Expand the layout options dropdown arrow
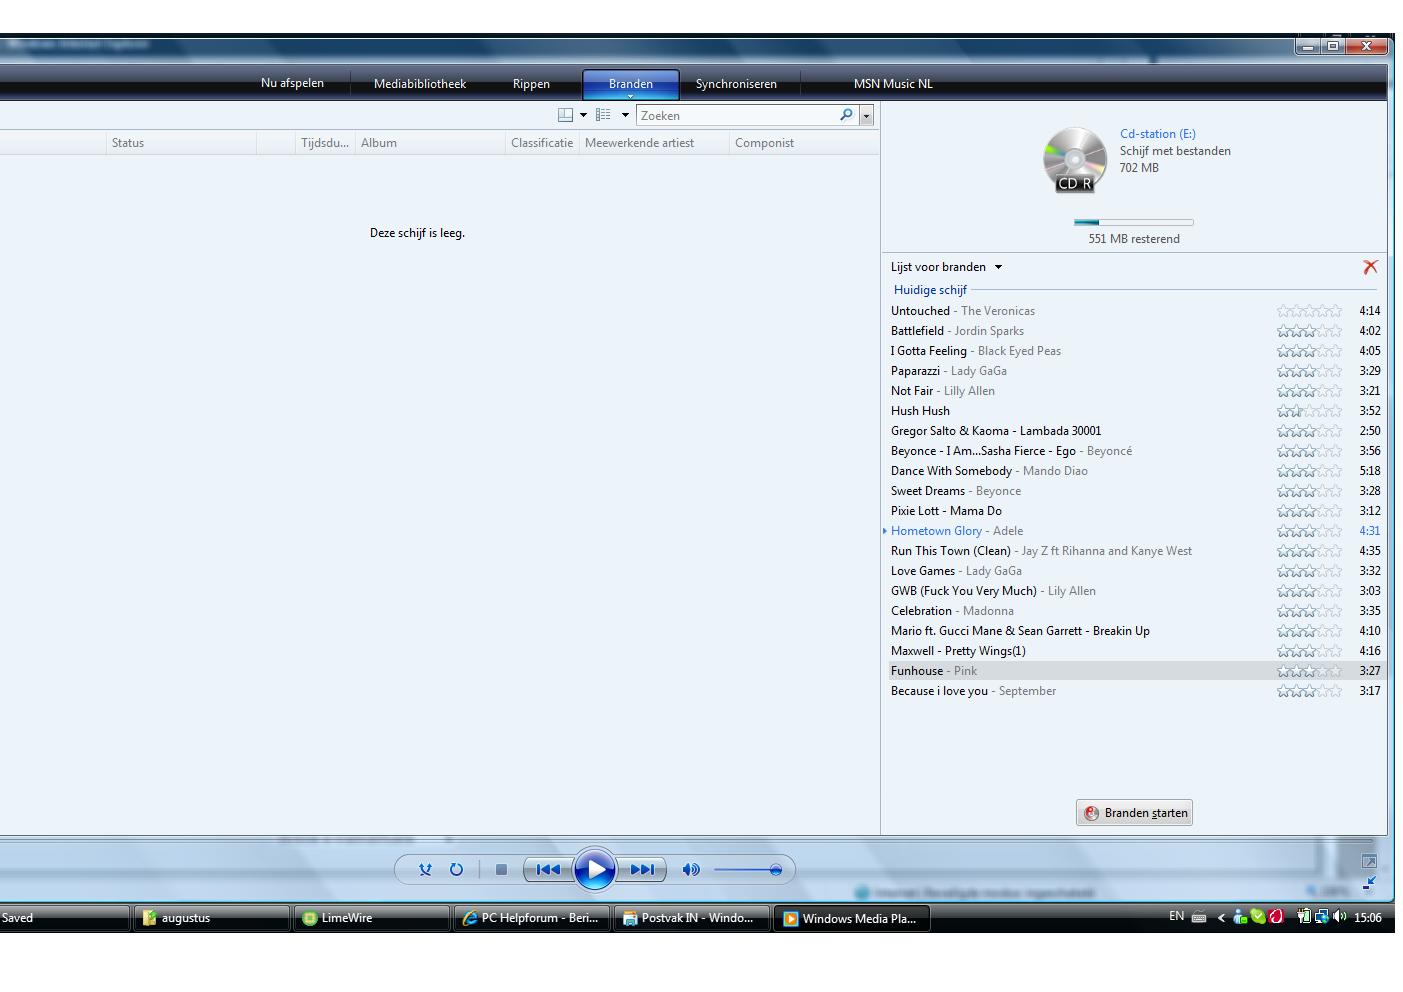This screenshot has width=1403, height=992. pyautogui.click(x=583, y=115)
